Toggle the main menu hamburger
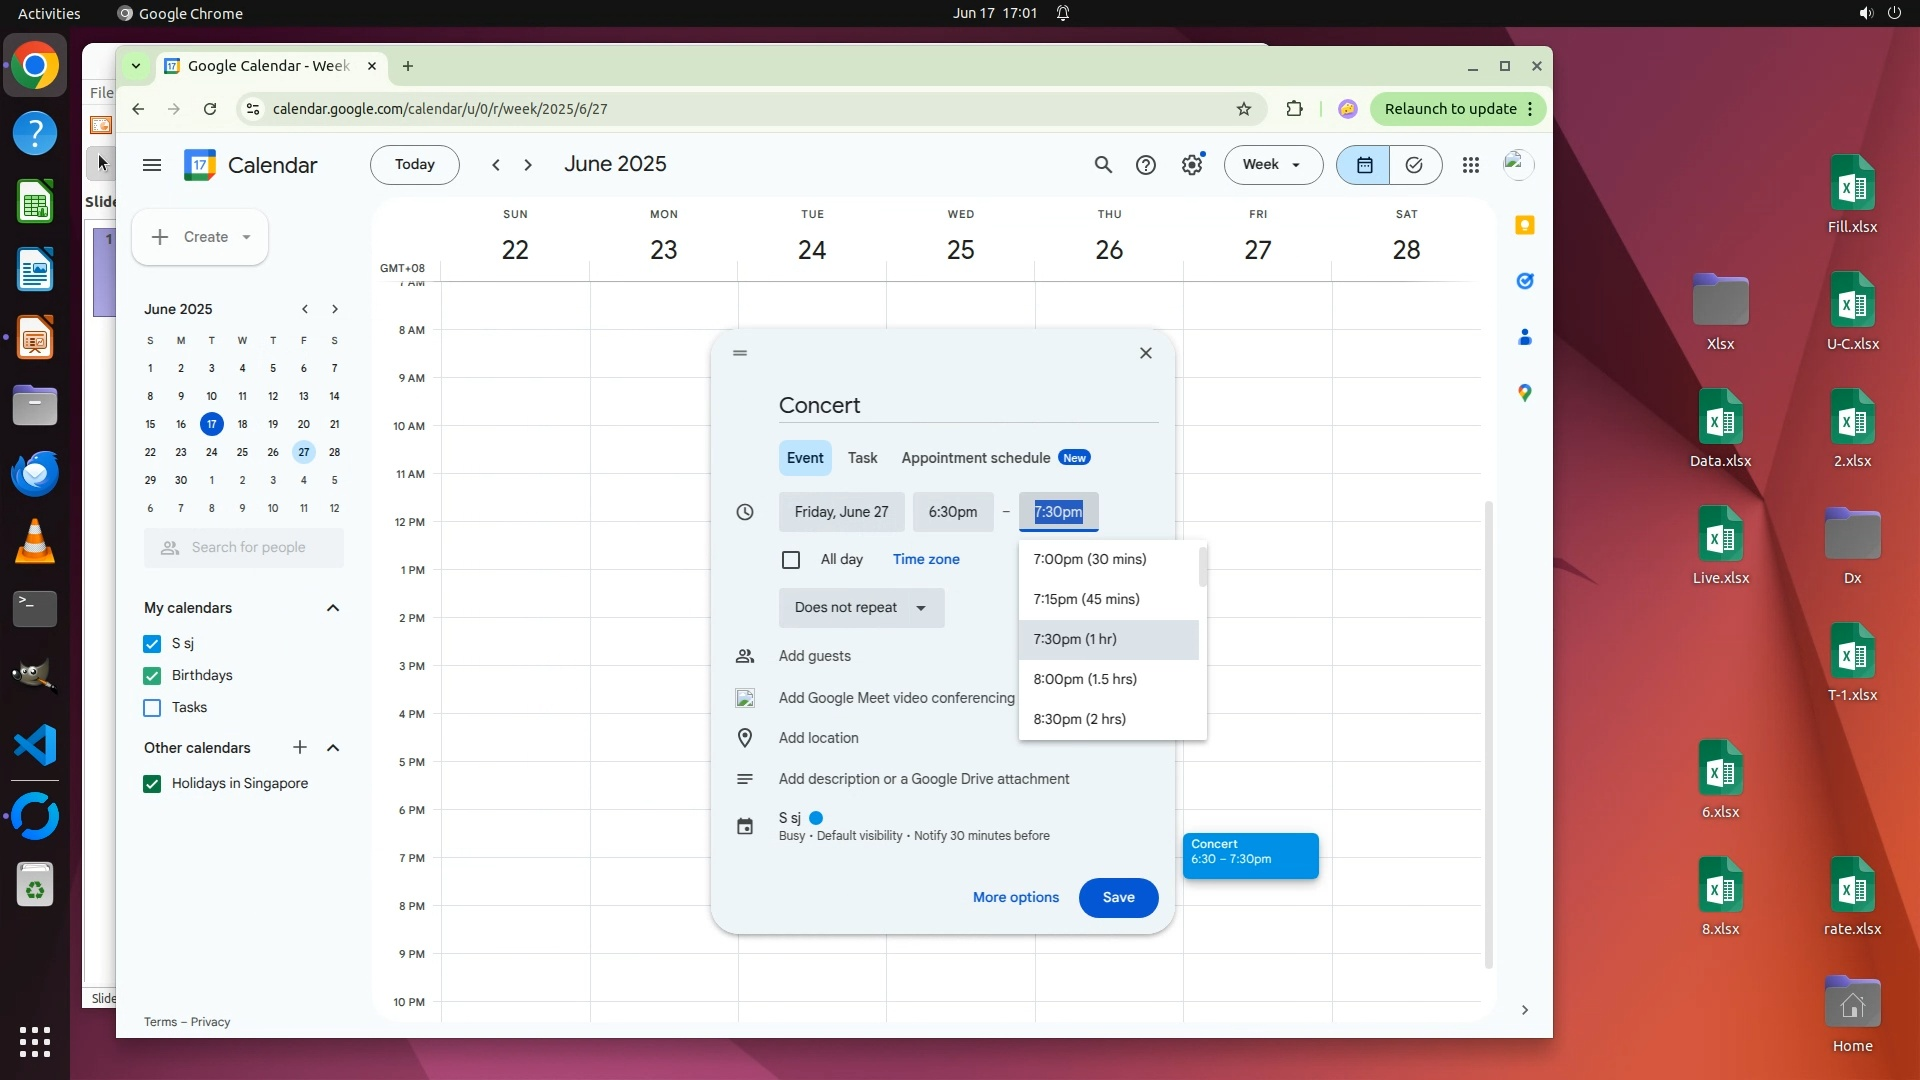The image size is (1920, 1080). 152,165
